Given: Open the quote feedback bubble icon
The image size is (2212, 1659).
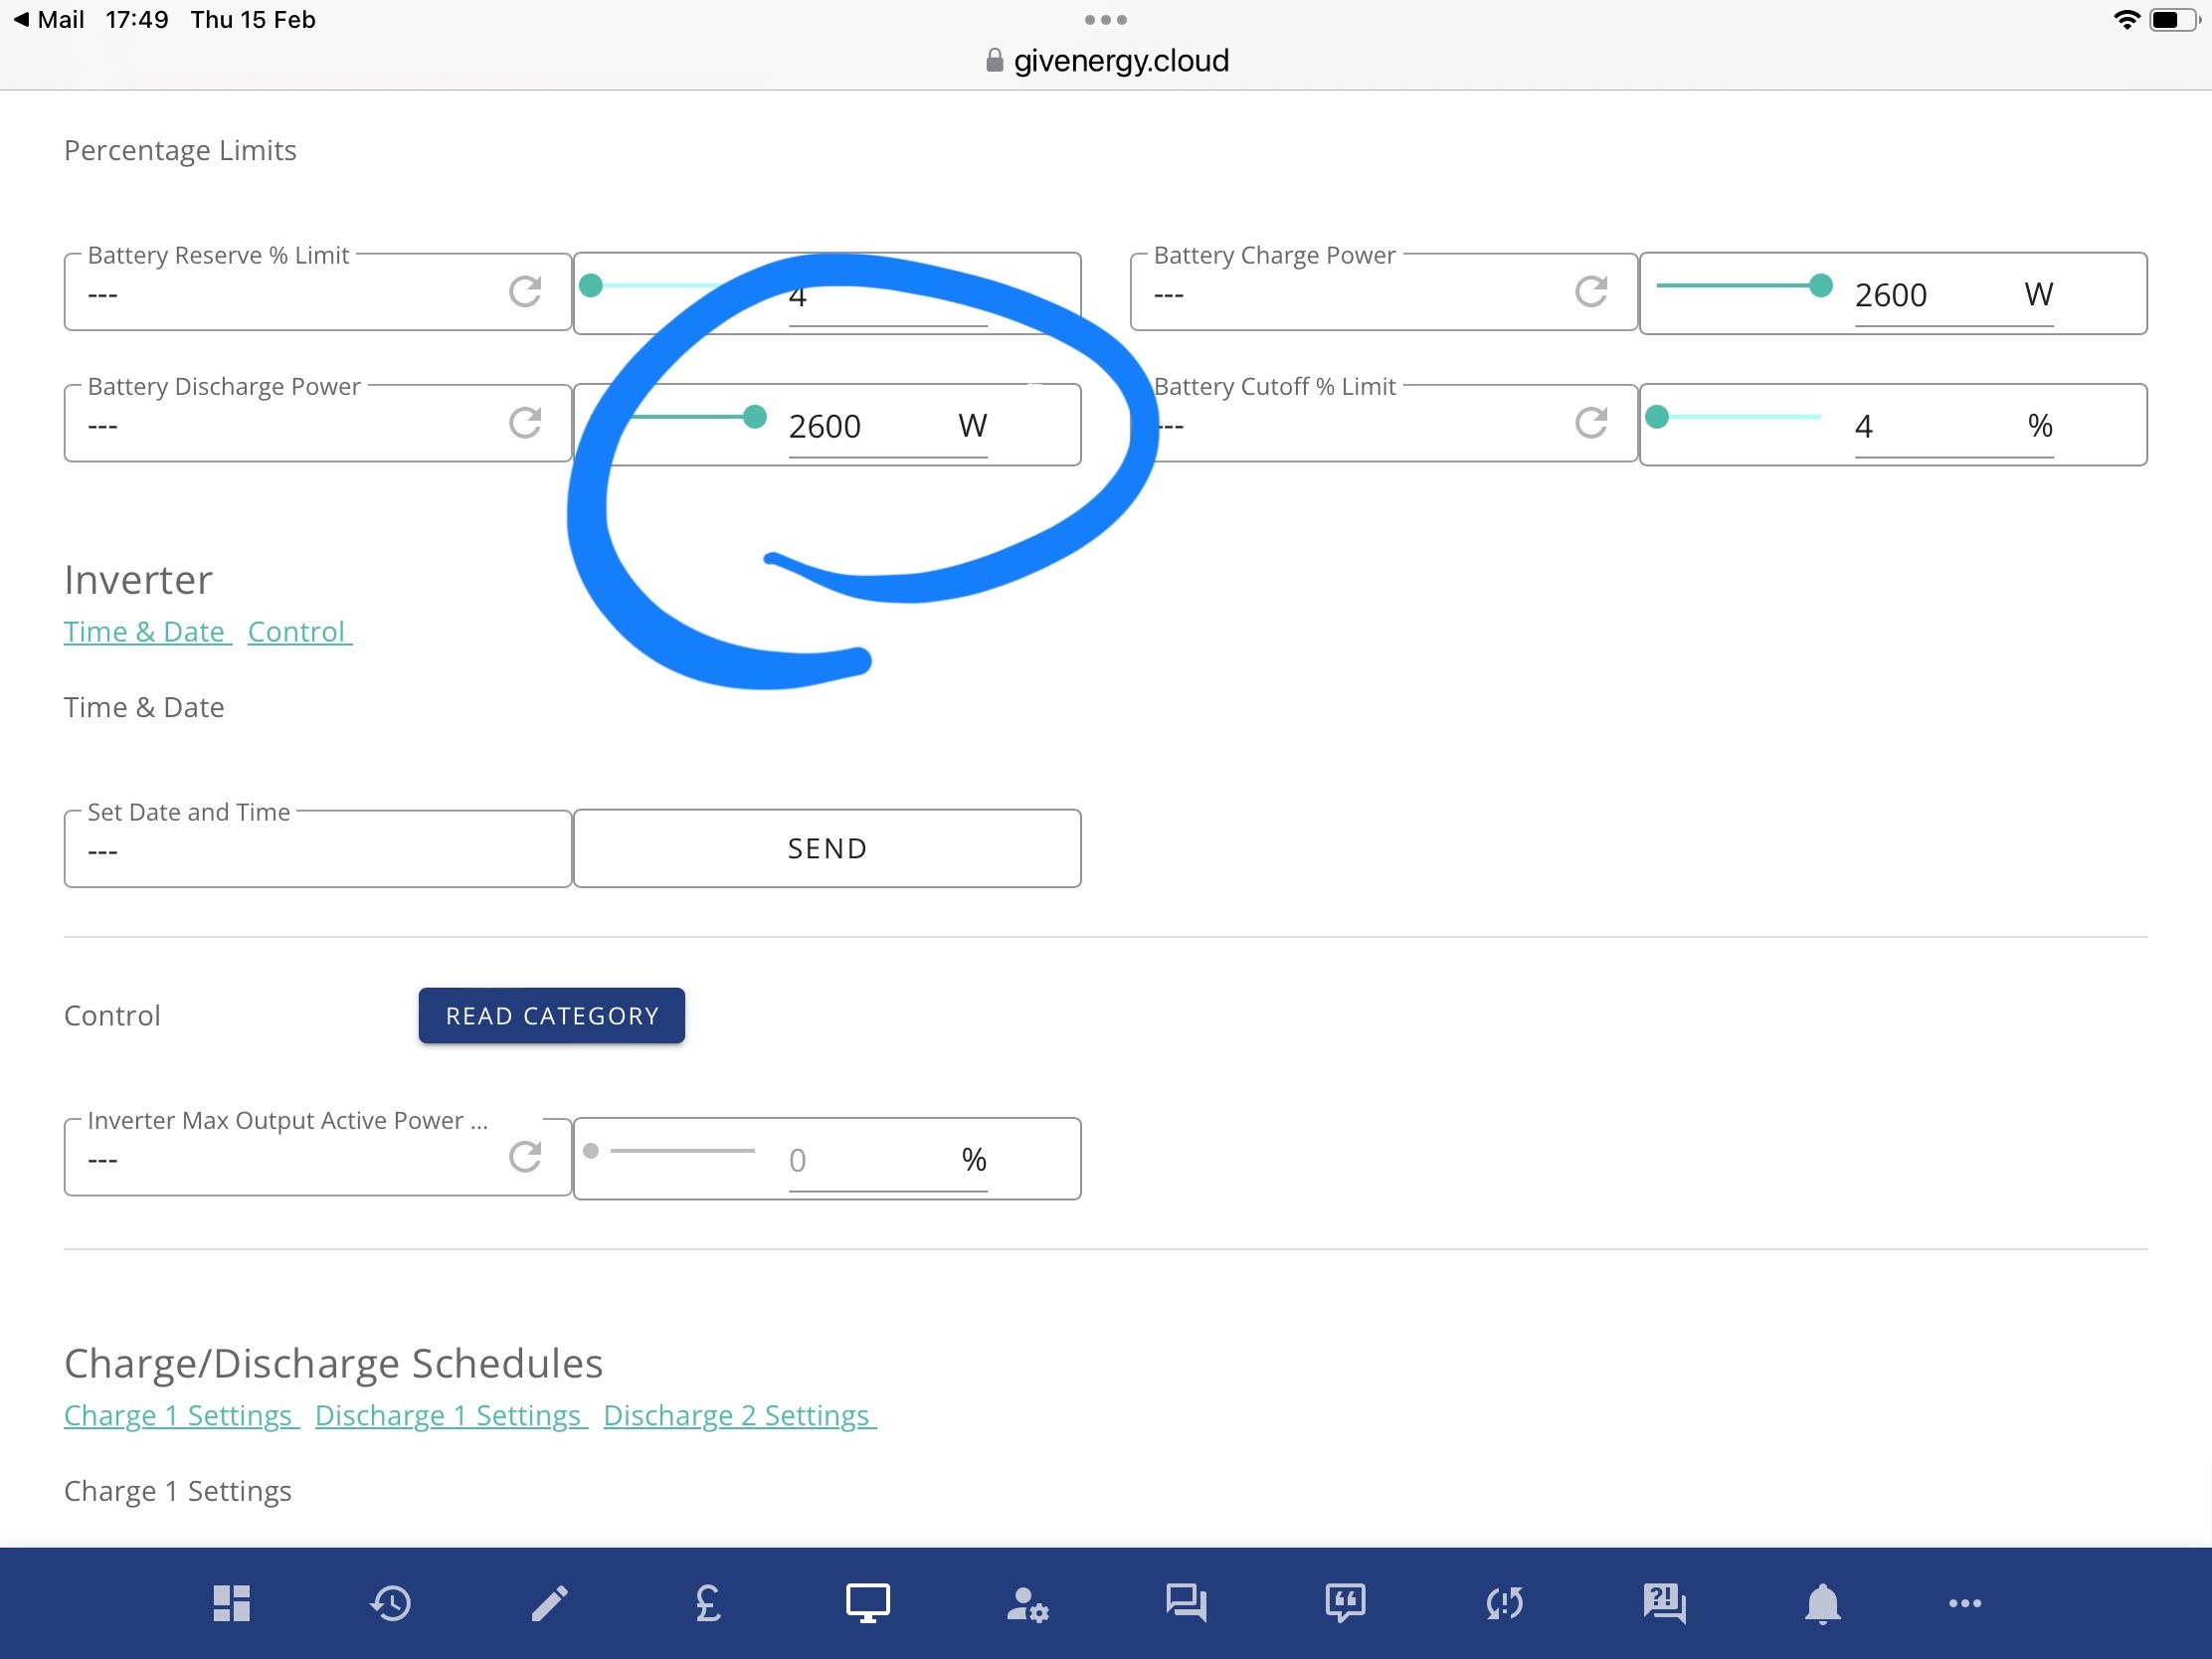Looking at the screenshot, I should 1345,1603.
